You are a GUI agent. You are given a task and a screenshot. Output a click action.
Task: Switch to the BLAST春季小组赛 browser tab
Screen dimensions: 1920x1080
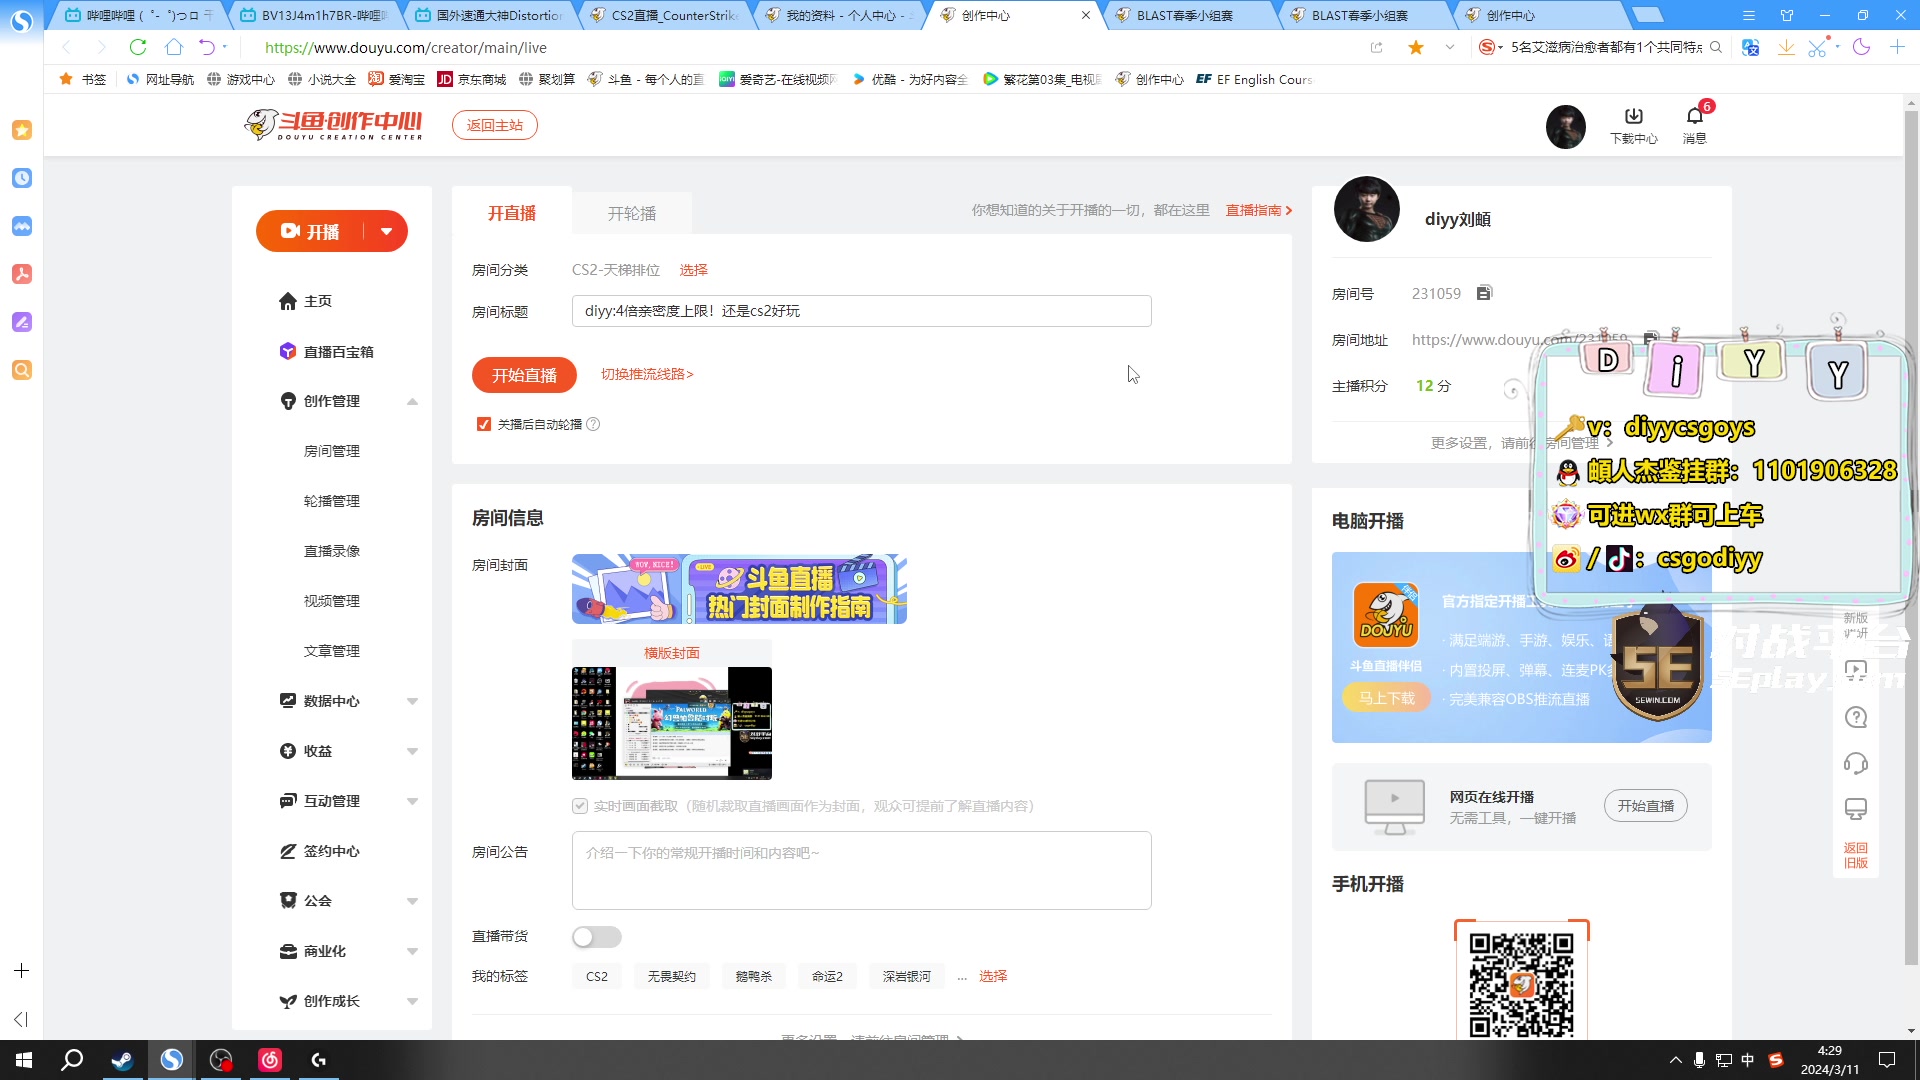[x=1185, y=15]
